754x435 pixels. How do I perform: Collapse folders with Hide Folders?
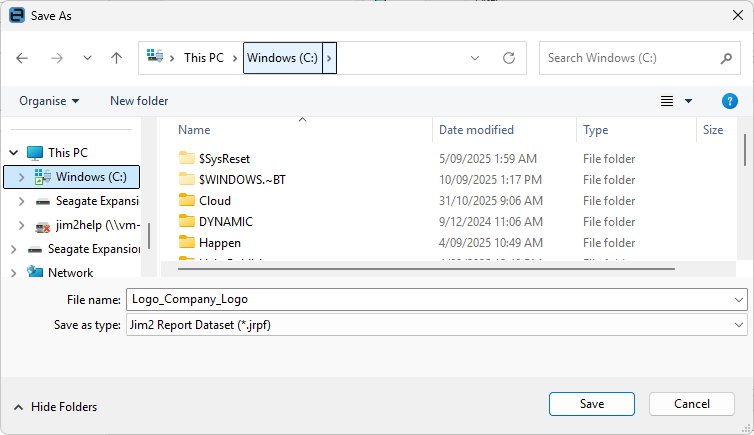click(x=55, y=407)
